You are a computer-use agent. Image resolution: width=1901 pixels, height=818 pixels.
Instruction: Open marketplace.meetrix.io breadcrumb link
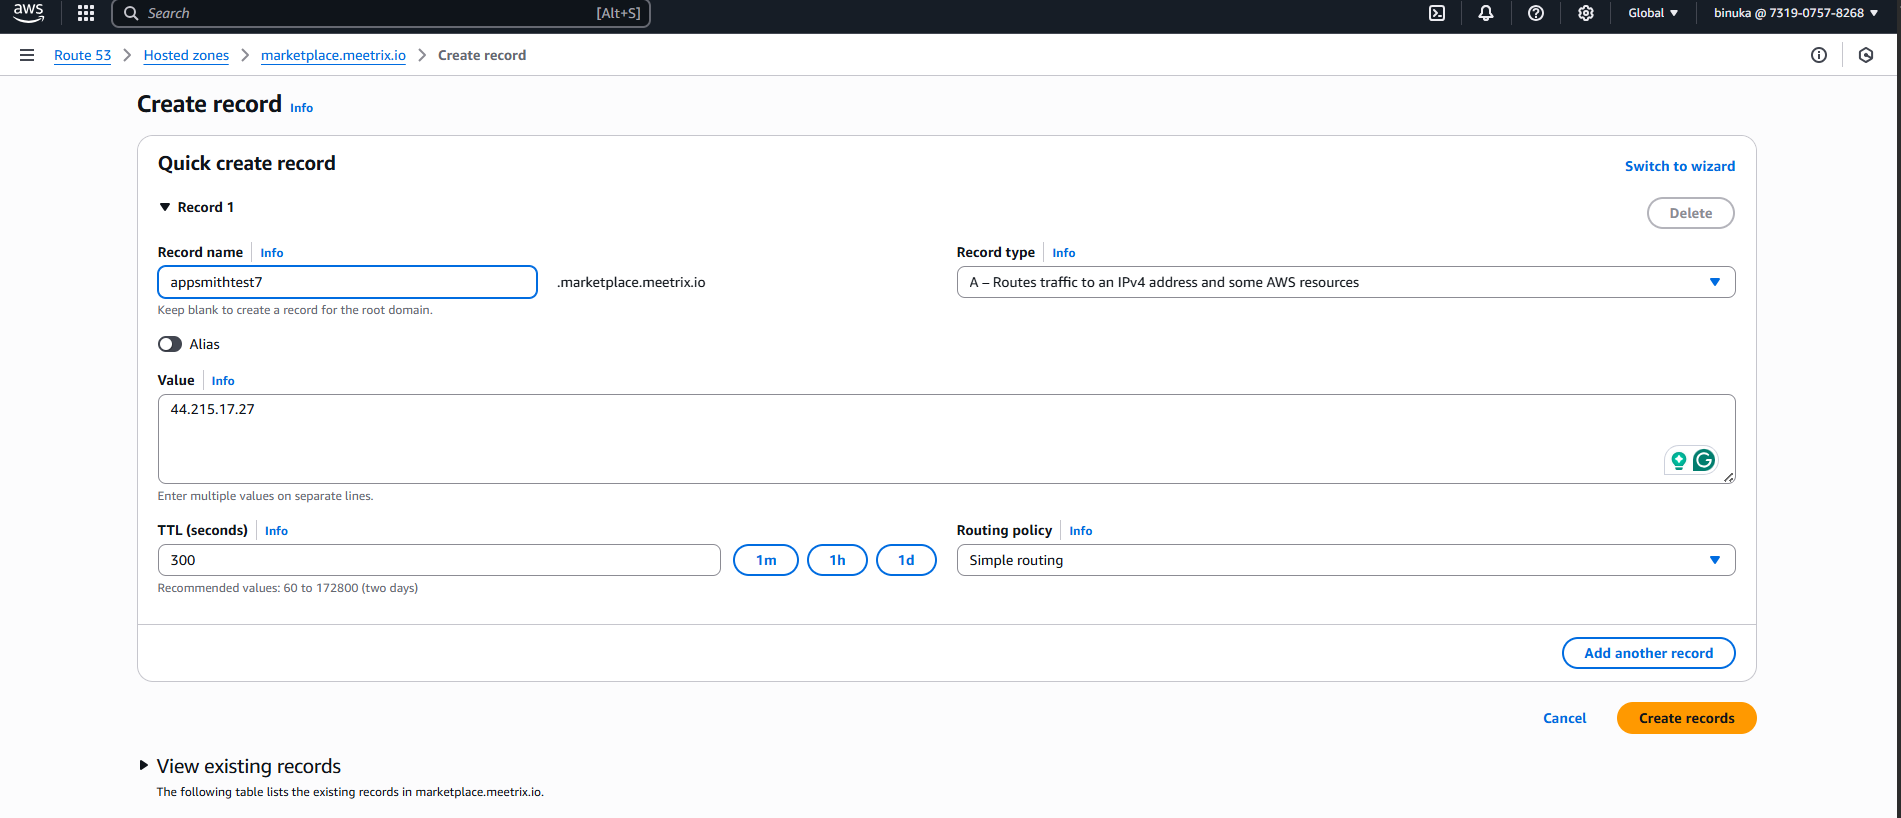coord(333,55)
